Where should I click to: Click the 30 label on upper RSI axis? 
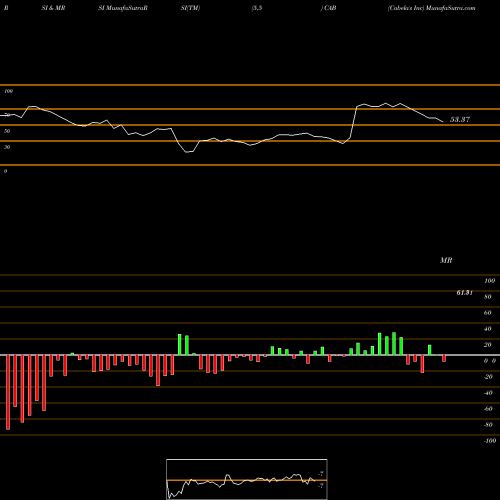click(7, 147)
